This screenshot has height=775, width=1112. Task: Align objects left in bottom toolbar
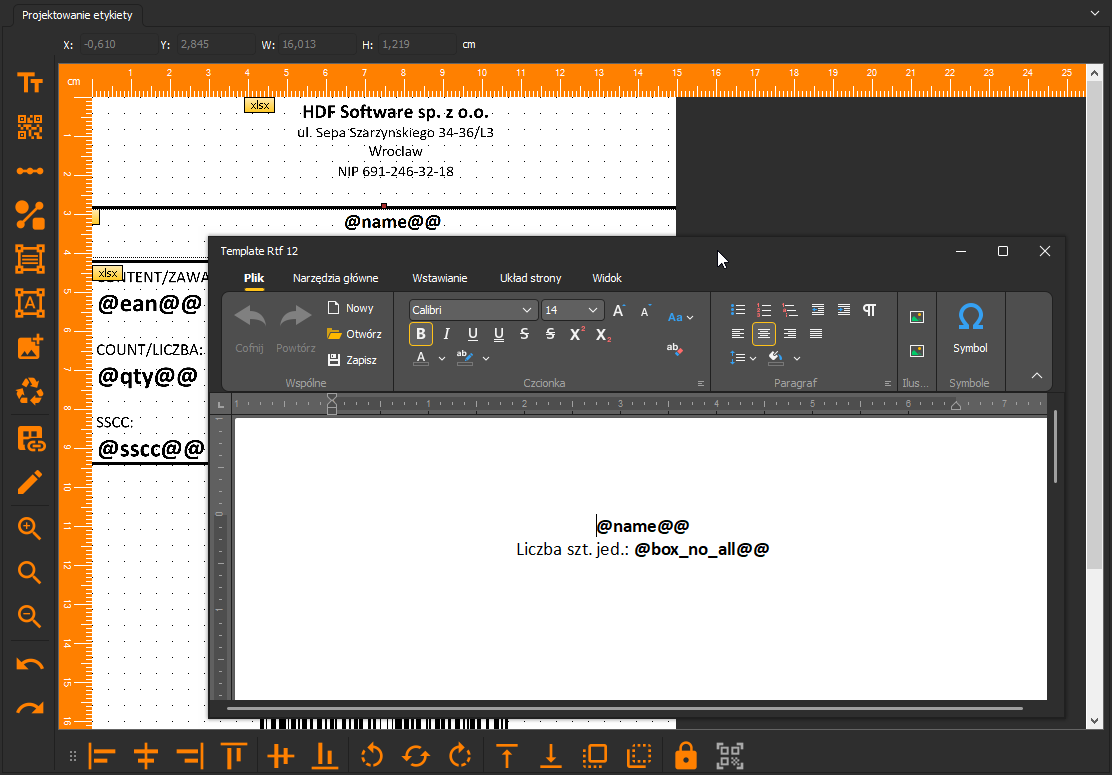click(x=101, y=756)
